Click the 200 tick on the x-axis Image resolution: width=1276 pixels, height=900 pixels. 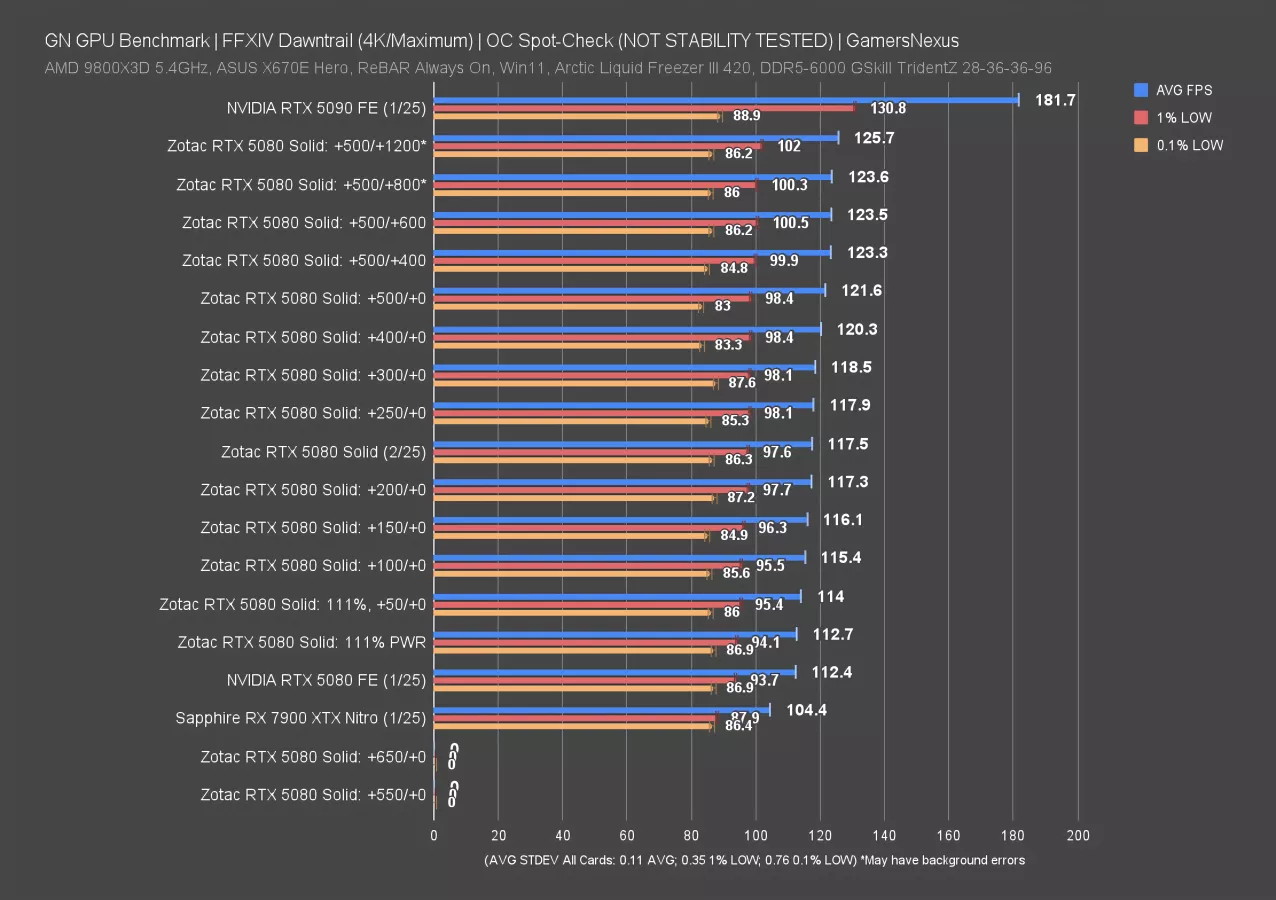pos(1077,836)
